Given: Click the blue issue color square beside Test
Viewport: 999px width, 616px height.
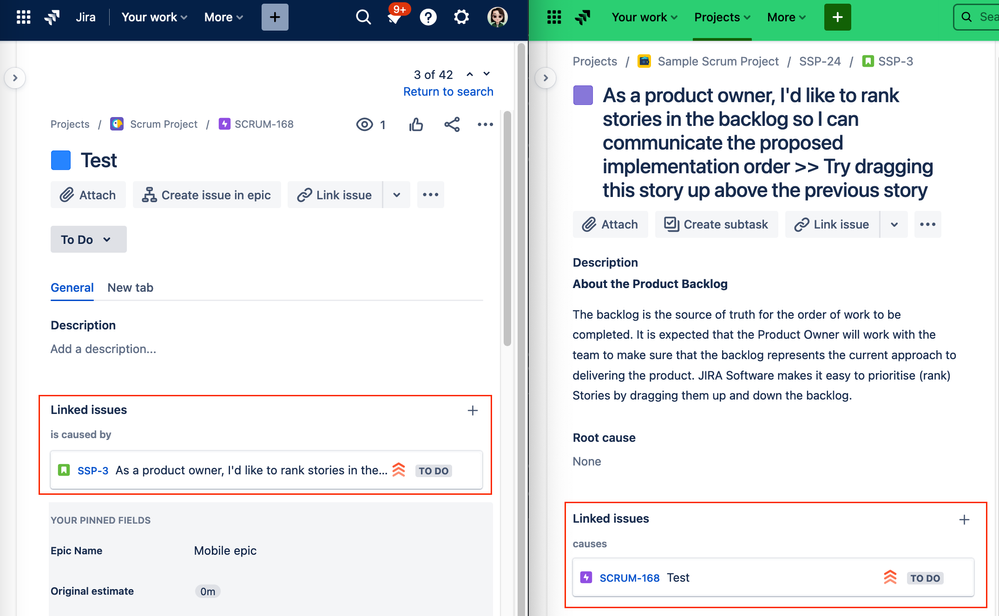Looking at the screenshot, I should (61, 161).
